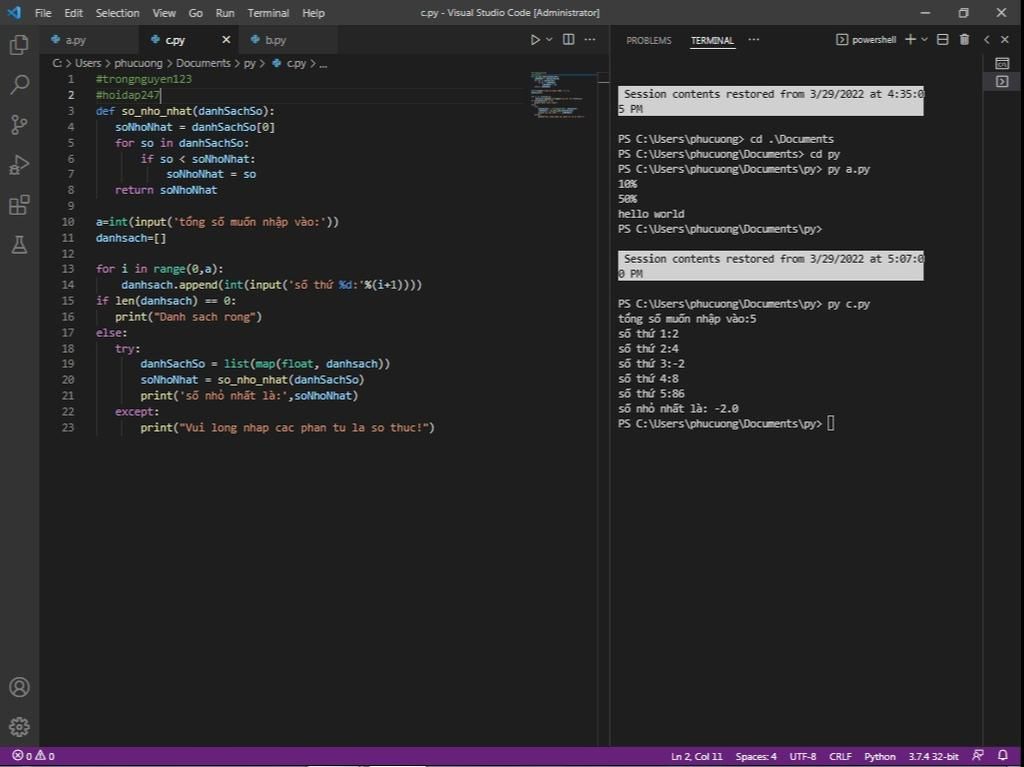Open the Explorer view in activity bar
Screen dimensions: 1024x767
pos(19,44)
